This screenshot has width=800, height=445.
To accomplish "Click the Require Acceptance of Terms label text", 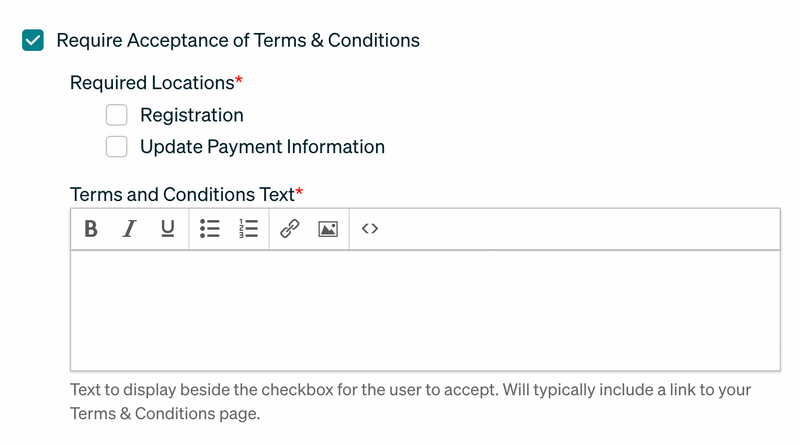I will 238,40.
